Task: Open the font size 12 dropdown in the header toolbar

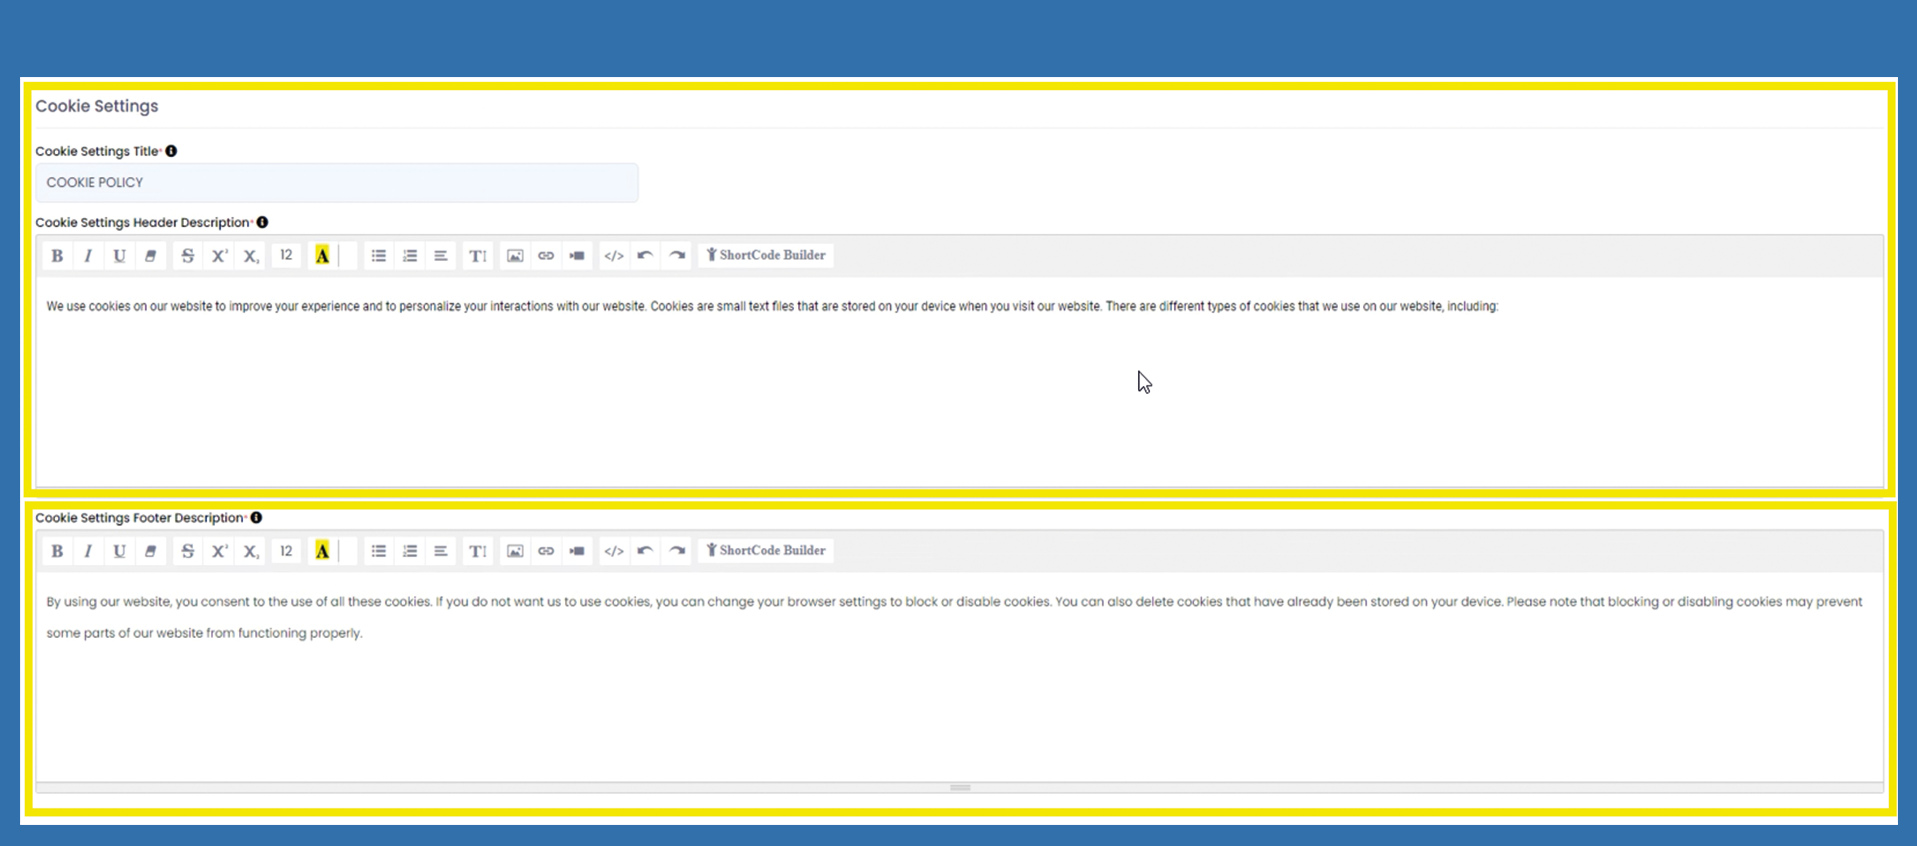Action: point(286,256)
